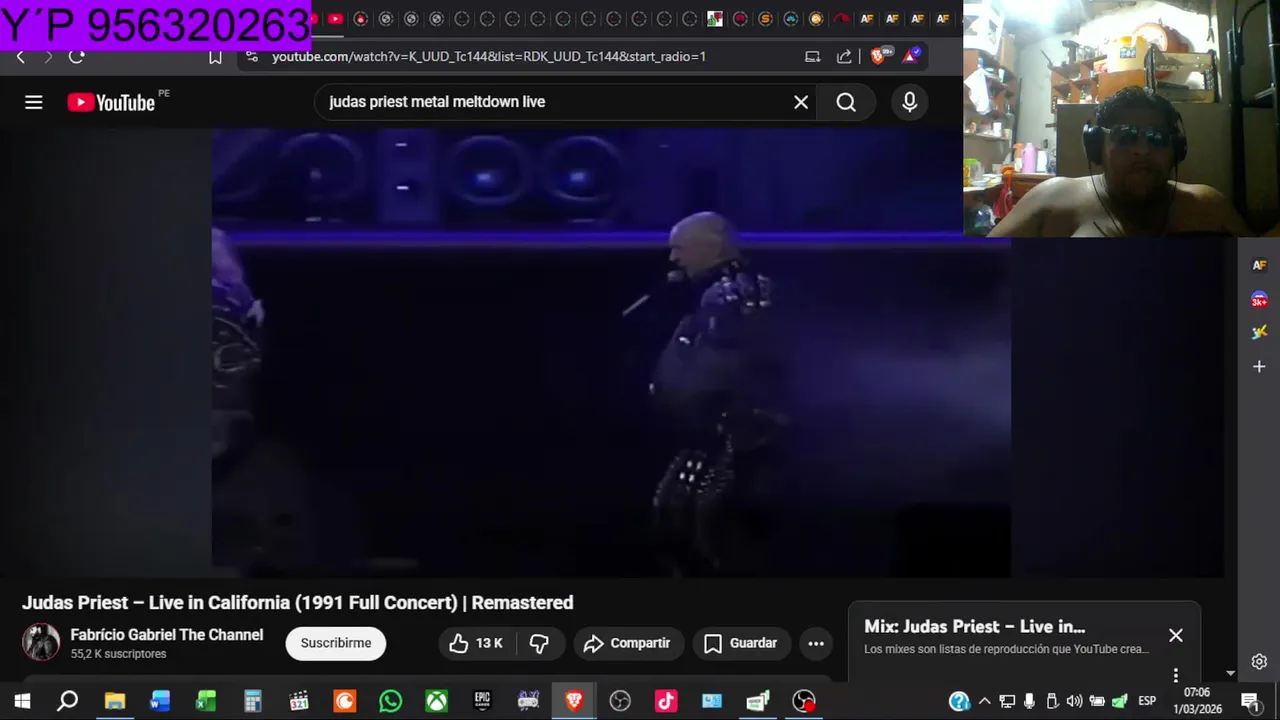Screen dimensions: 1280x720
Task: Open the yellow-green sidebar panel icon
Action: (x=1259, y=332)
